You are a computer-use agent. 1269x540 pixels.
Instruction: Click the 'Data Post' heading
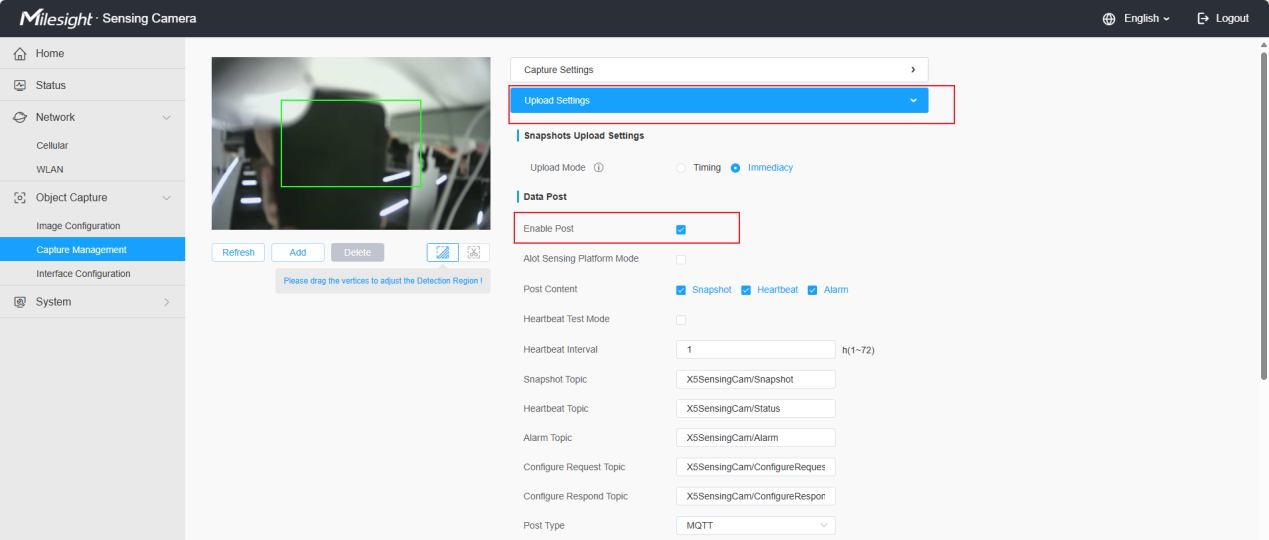pyautogui.click(x=545, y=197)
